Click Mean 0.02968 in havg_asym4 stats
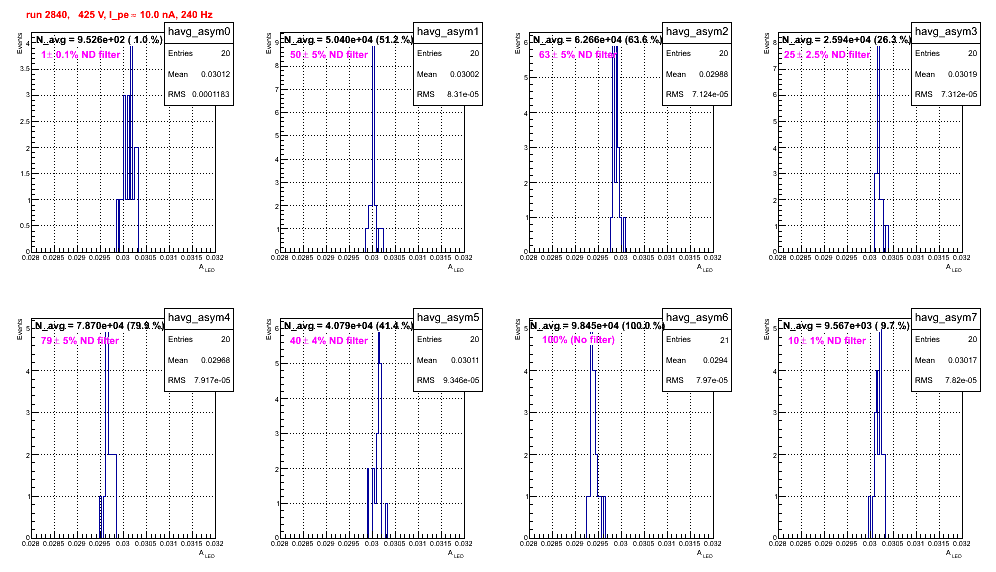Screen dimensions: 996x572 [x=199, y=360]
